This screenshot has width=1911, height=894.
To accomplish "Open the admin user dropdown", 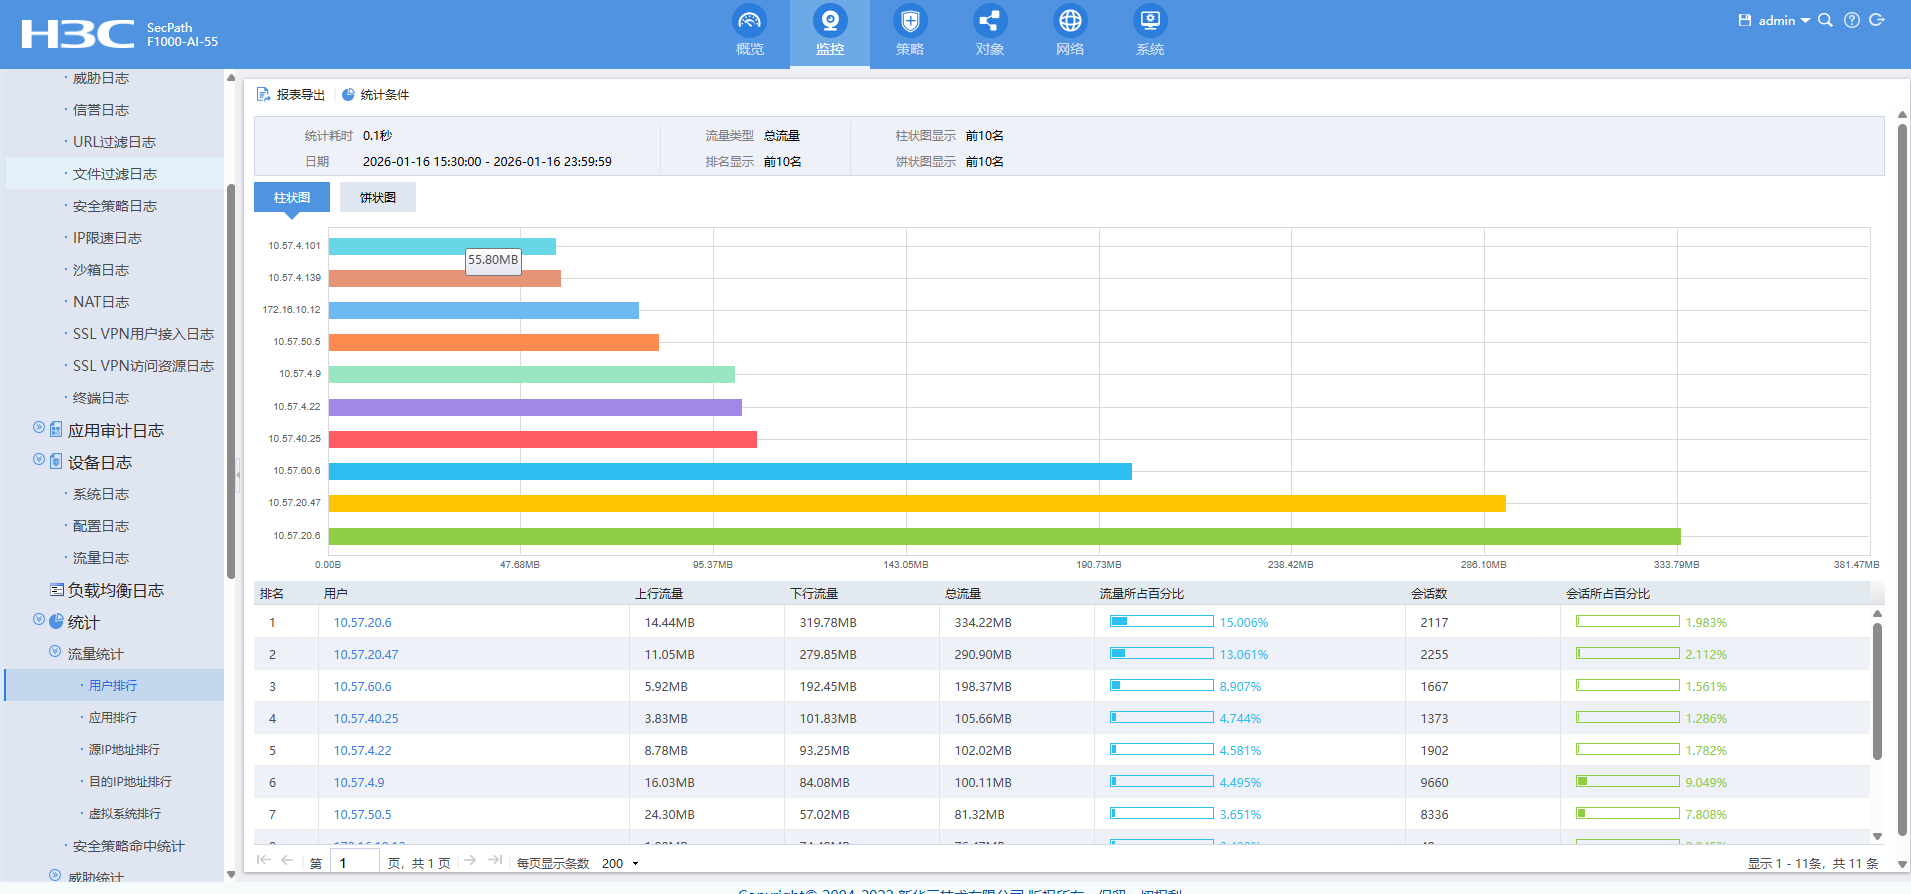I will pyautogui.click(x=1783, y=21).
